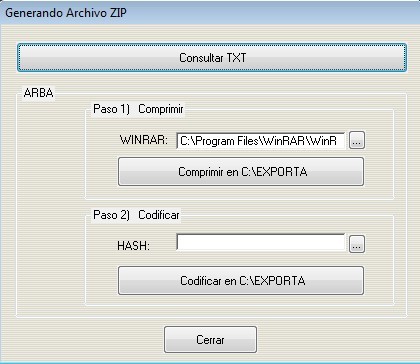420x364 pixels.
Task: Click the Generando Archivo ZIP title bar
Action: point(210,13)
